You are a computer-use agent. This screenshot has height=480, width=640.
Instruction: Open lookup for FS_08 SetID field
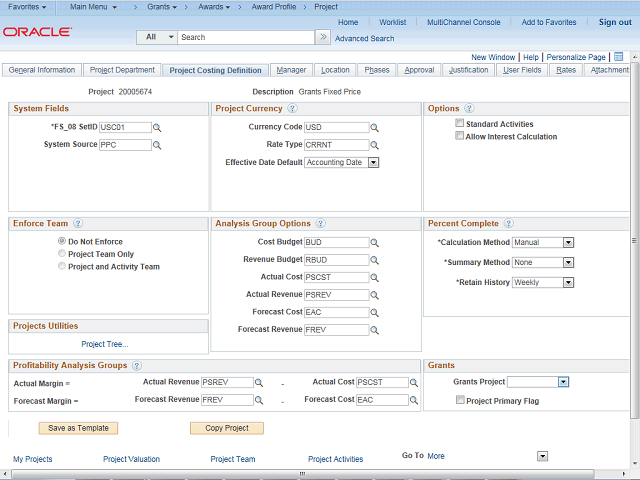[x=157, y=128]
